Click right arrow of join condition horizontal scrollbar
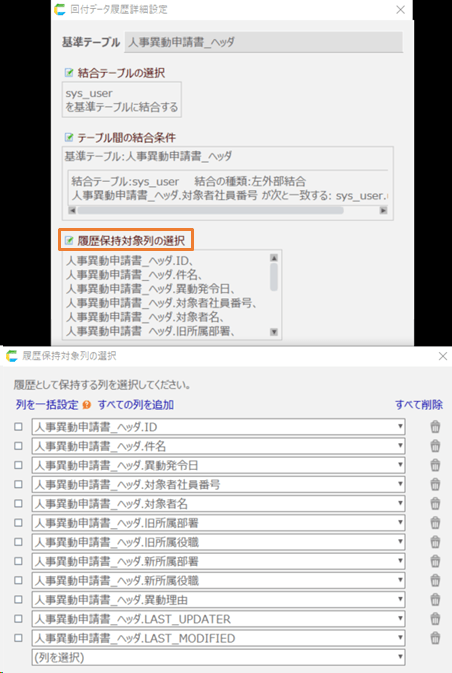Image resolution: width=452 pixels, height=673 pixels. 383,210
